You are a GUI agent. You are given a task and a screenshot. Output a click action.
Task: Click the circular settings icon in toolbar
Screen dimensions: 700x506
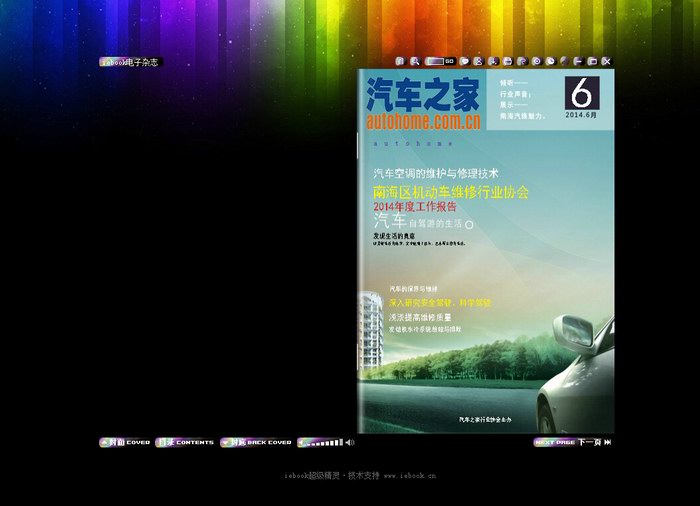click(x=537, y=62)
